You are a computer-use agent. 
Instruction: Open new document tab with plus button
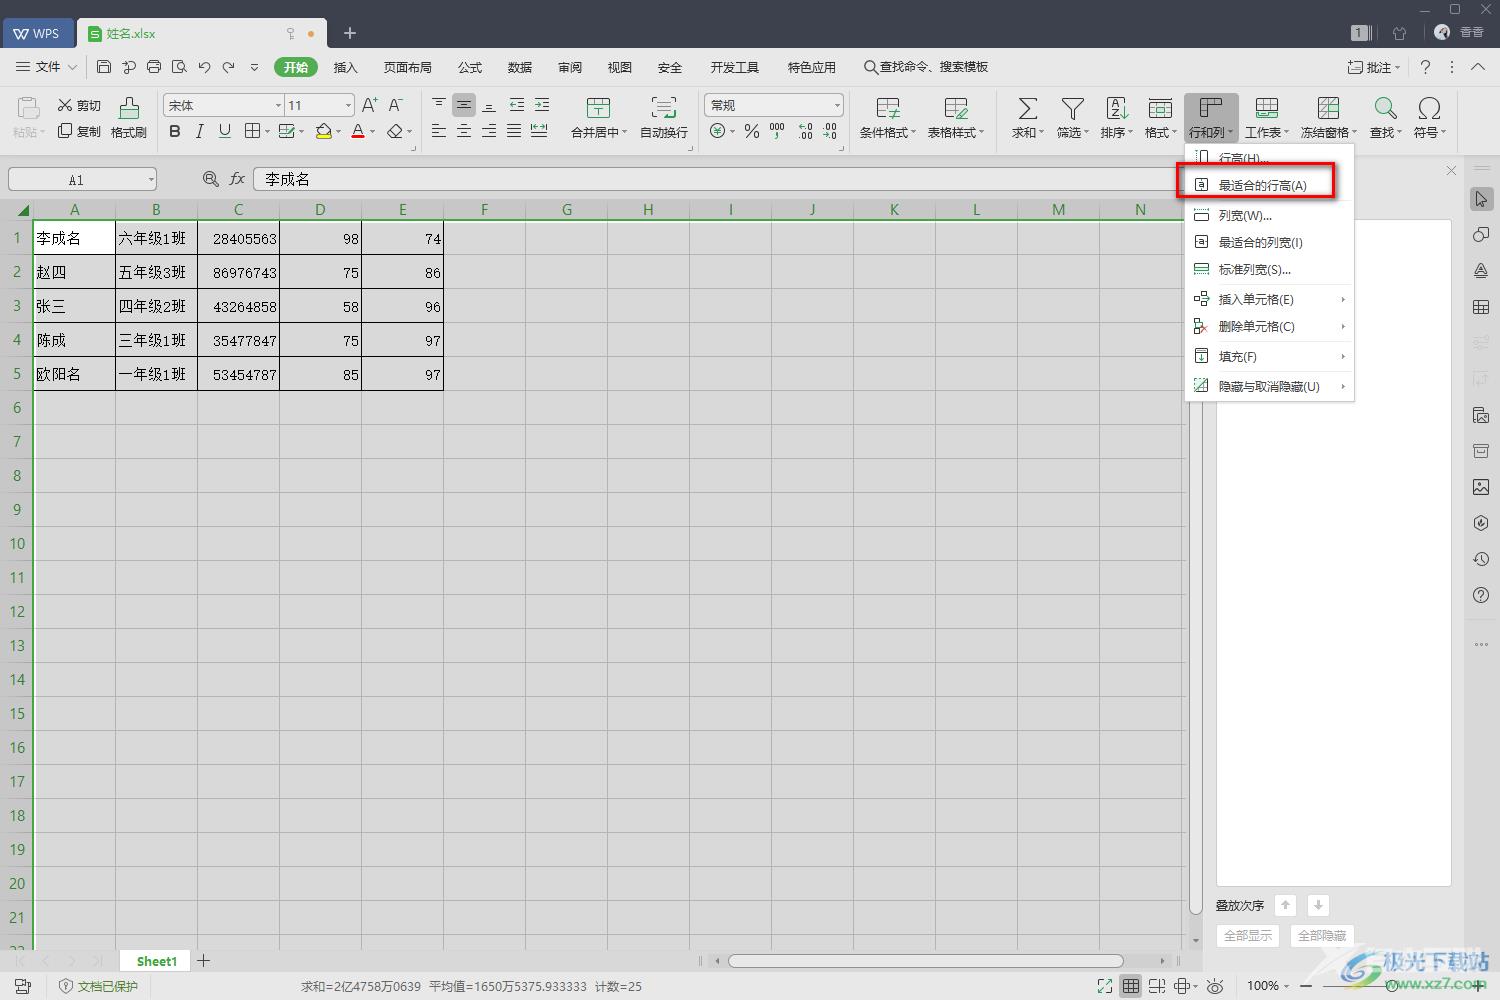tap(349, 33)
